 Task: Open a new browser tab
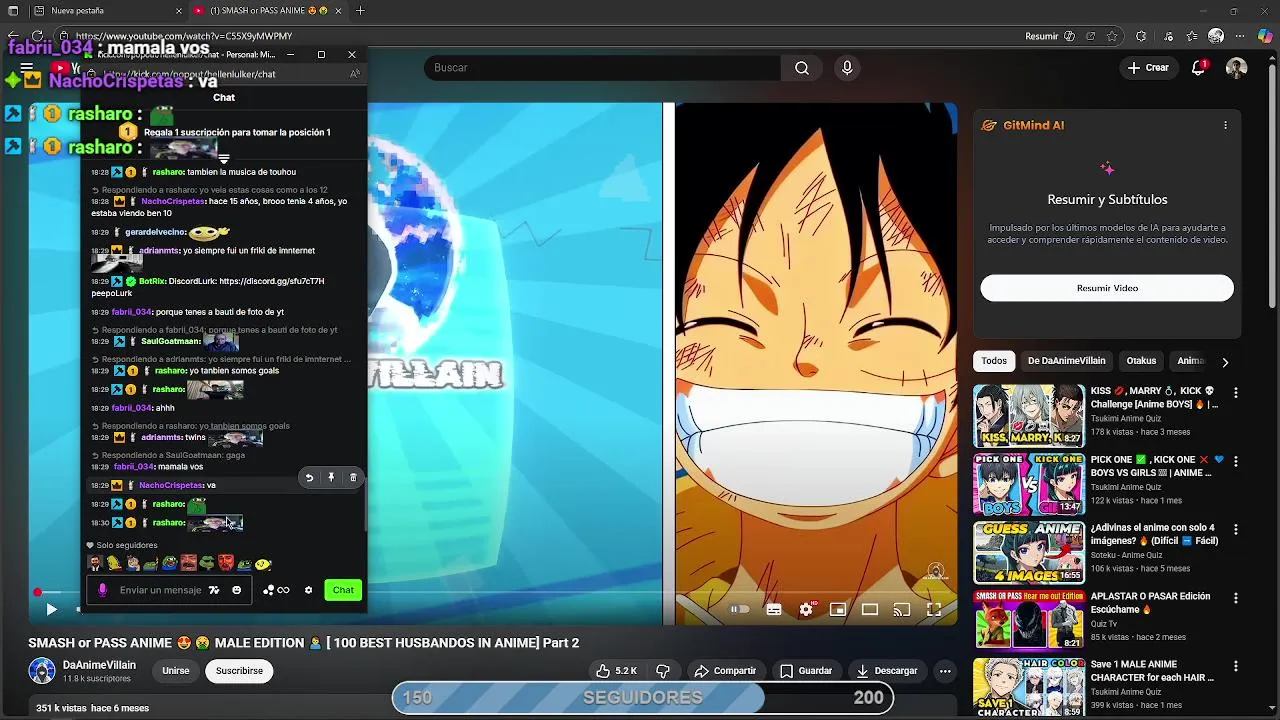(x=360, y=11)
